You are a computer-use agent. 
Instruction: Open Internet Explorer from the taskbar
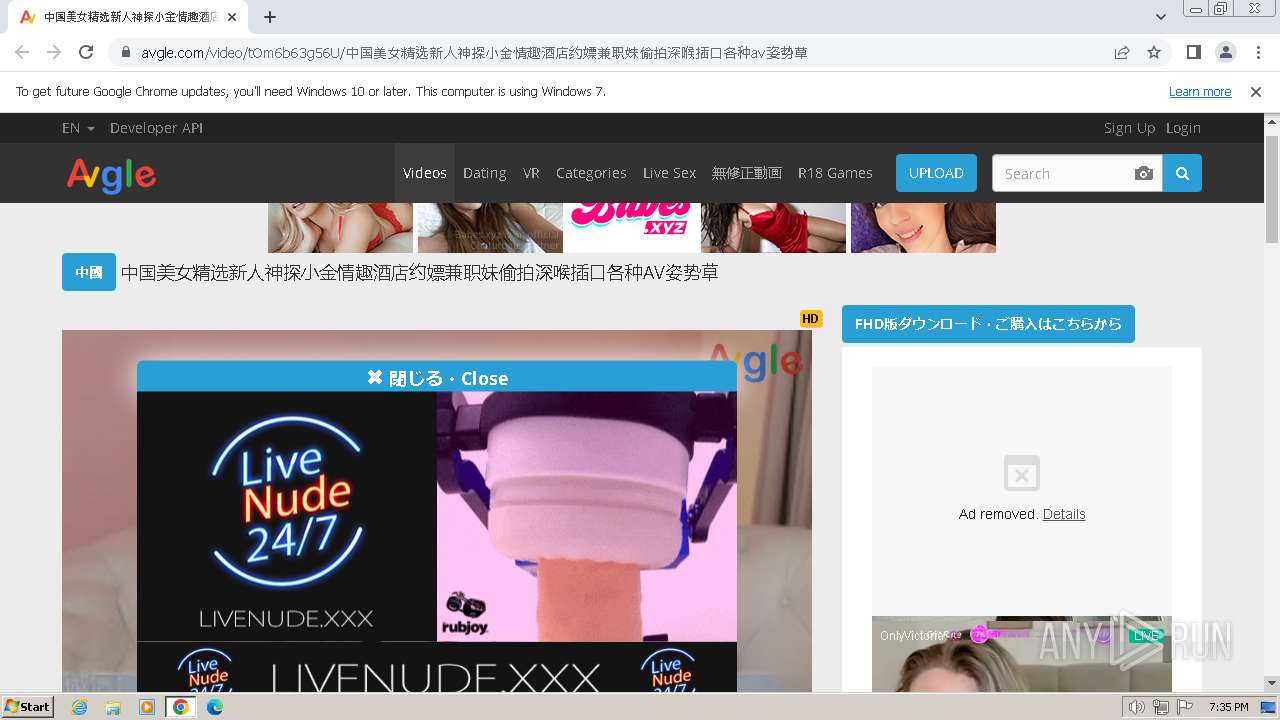pyautogui.click(x=80, y=707)
